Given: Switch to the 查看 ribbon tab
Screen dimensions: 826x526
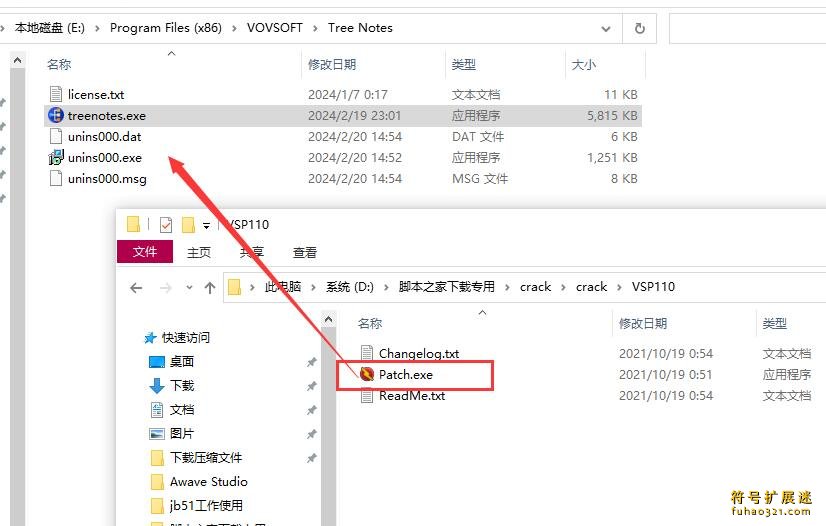Looking at the screenshot, I should tap(304, 253).
